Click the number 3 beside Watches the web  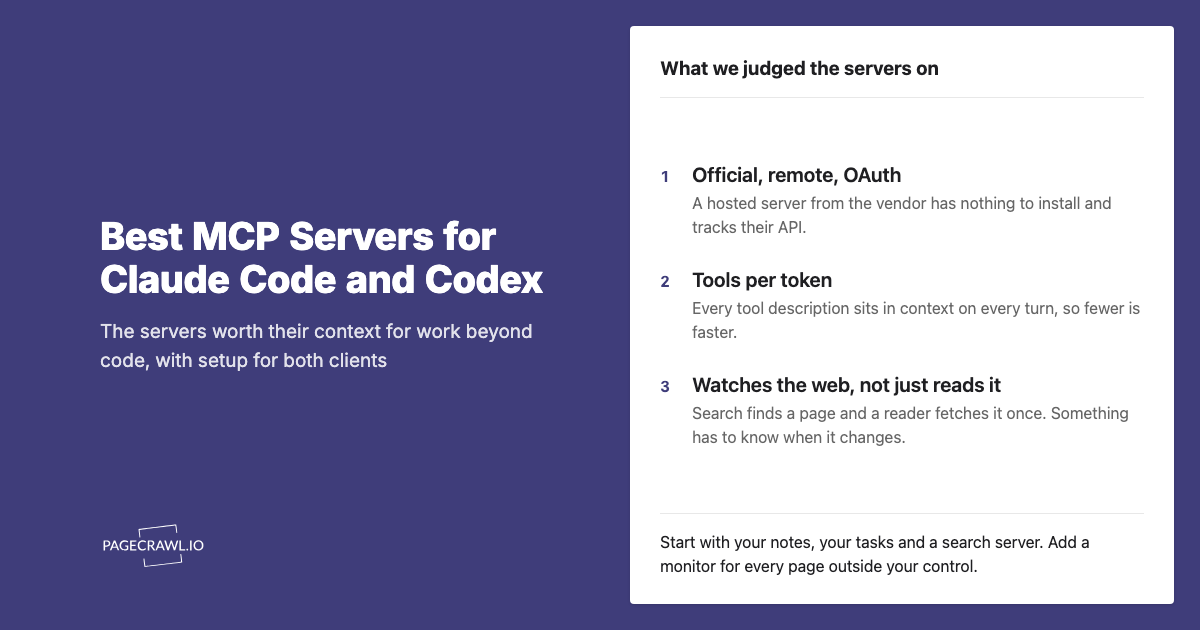click(665, 387)
